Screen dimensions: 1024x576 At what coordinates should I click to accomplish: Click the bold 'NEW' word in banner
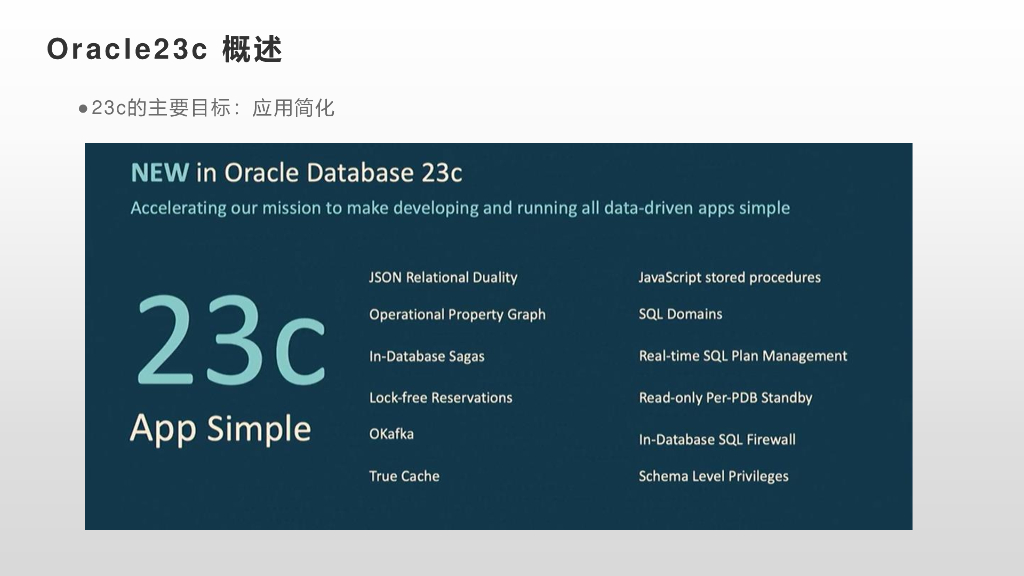click(159, 173)
